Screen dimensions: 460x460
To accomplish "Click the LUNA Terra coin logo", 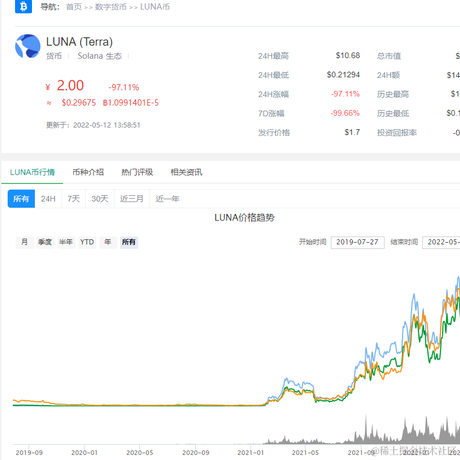I will (x=28, y=46).
